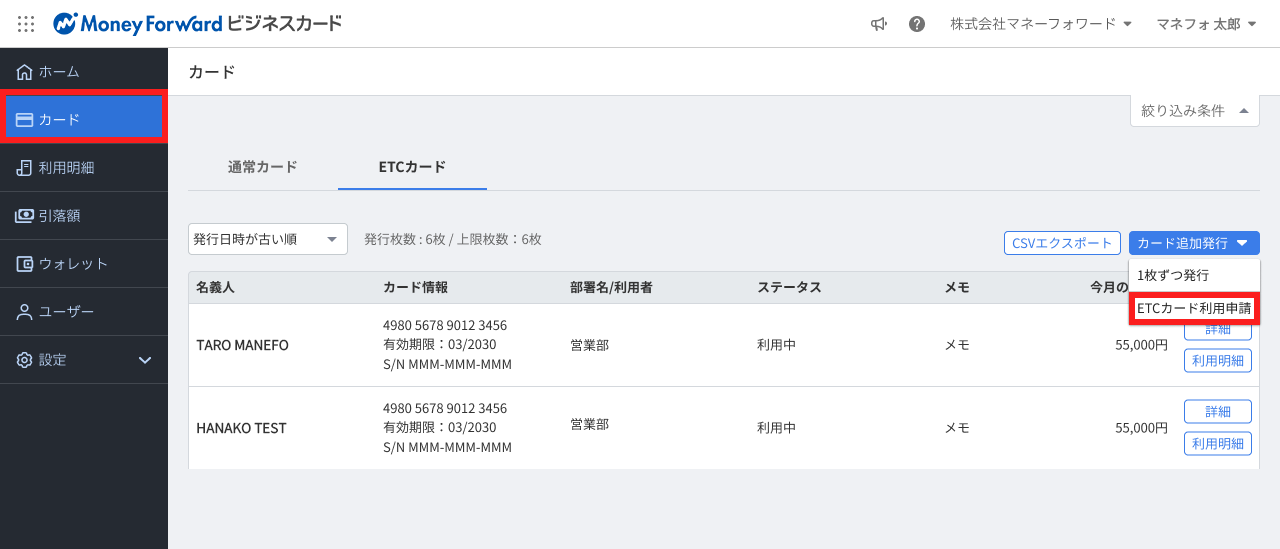This screenshot has width=1280, height=549.
Task: Open the 株式会社マネーフォワード company dropdown
Action: 1041,24
